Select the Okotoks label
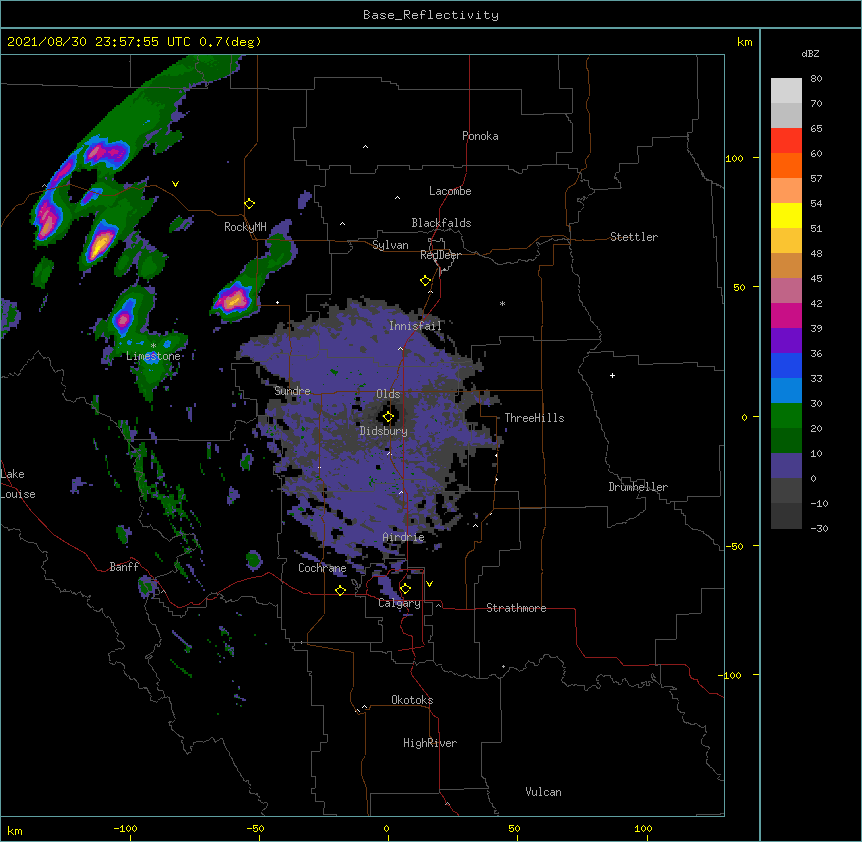The image size is (862, 842). 412,700
